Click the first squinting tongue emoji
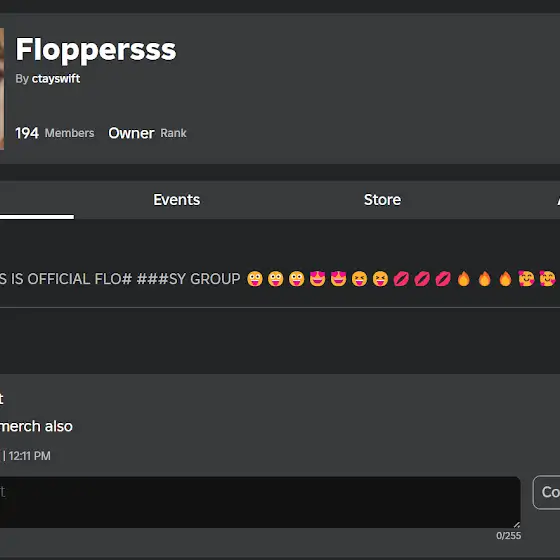The height and width of the screenshot is (560, 560). coord(359,279)
